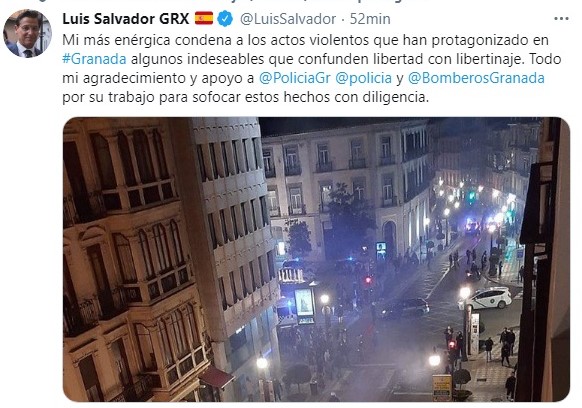
Task: Click the tweet line starting 'Mi más enérgica condena'
Action: click(305, 40)
